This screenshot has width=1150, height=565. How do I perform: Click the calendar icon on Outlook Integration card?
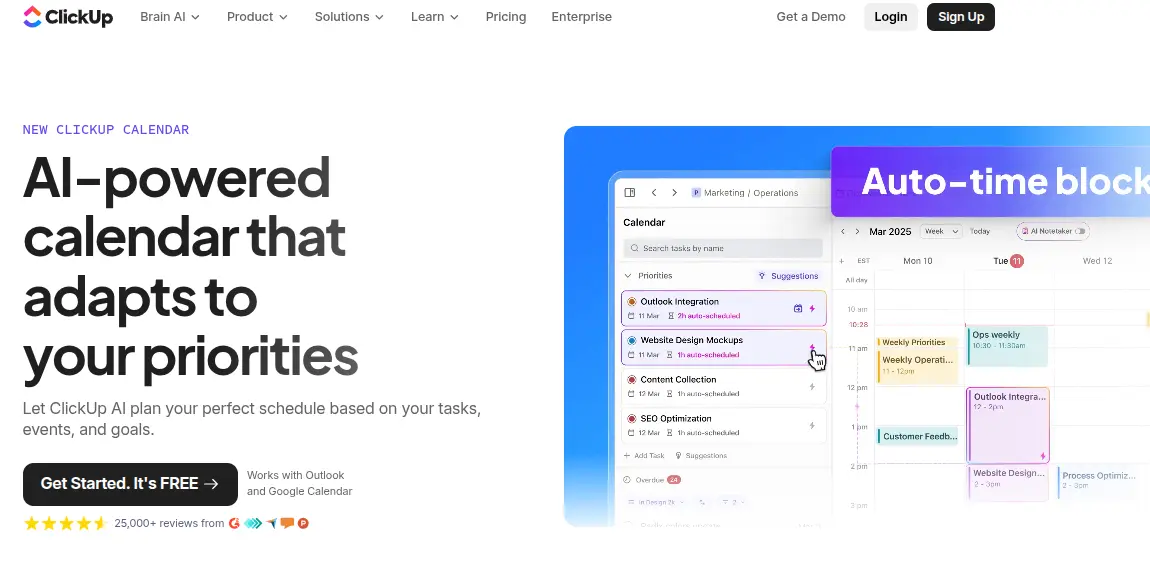(x=798, y=308)
